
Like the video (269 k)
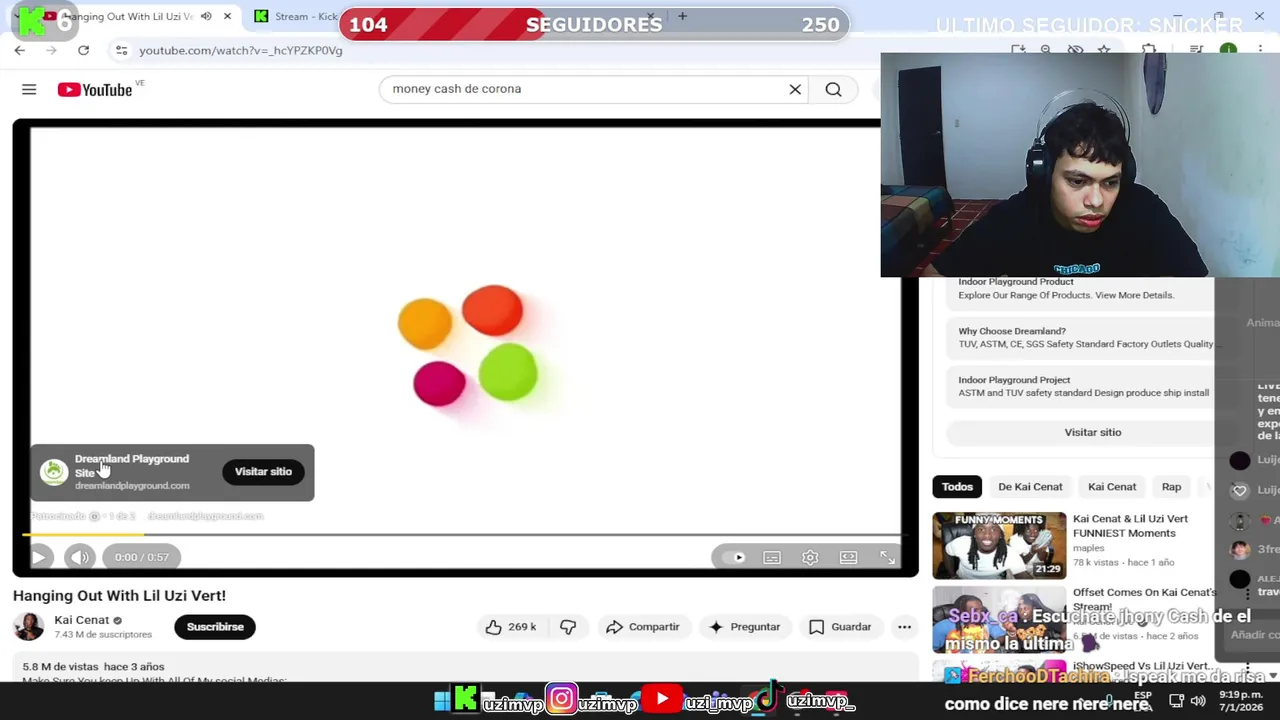(x=511, y=627)
